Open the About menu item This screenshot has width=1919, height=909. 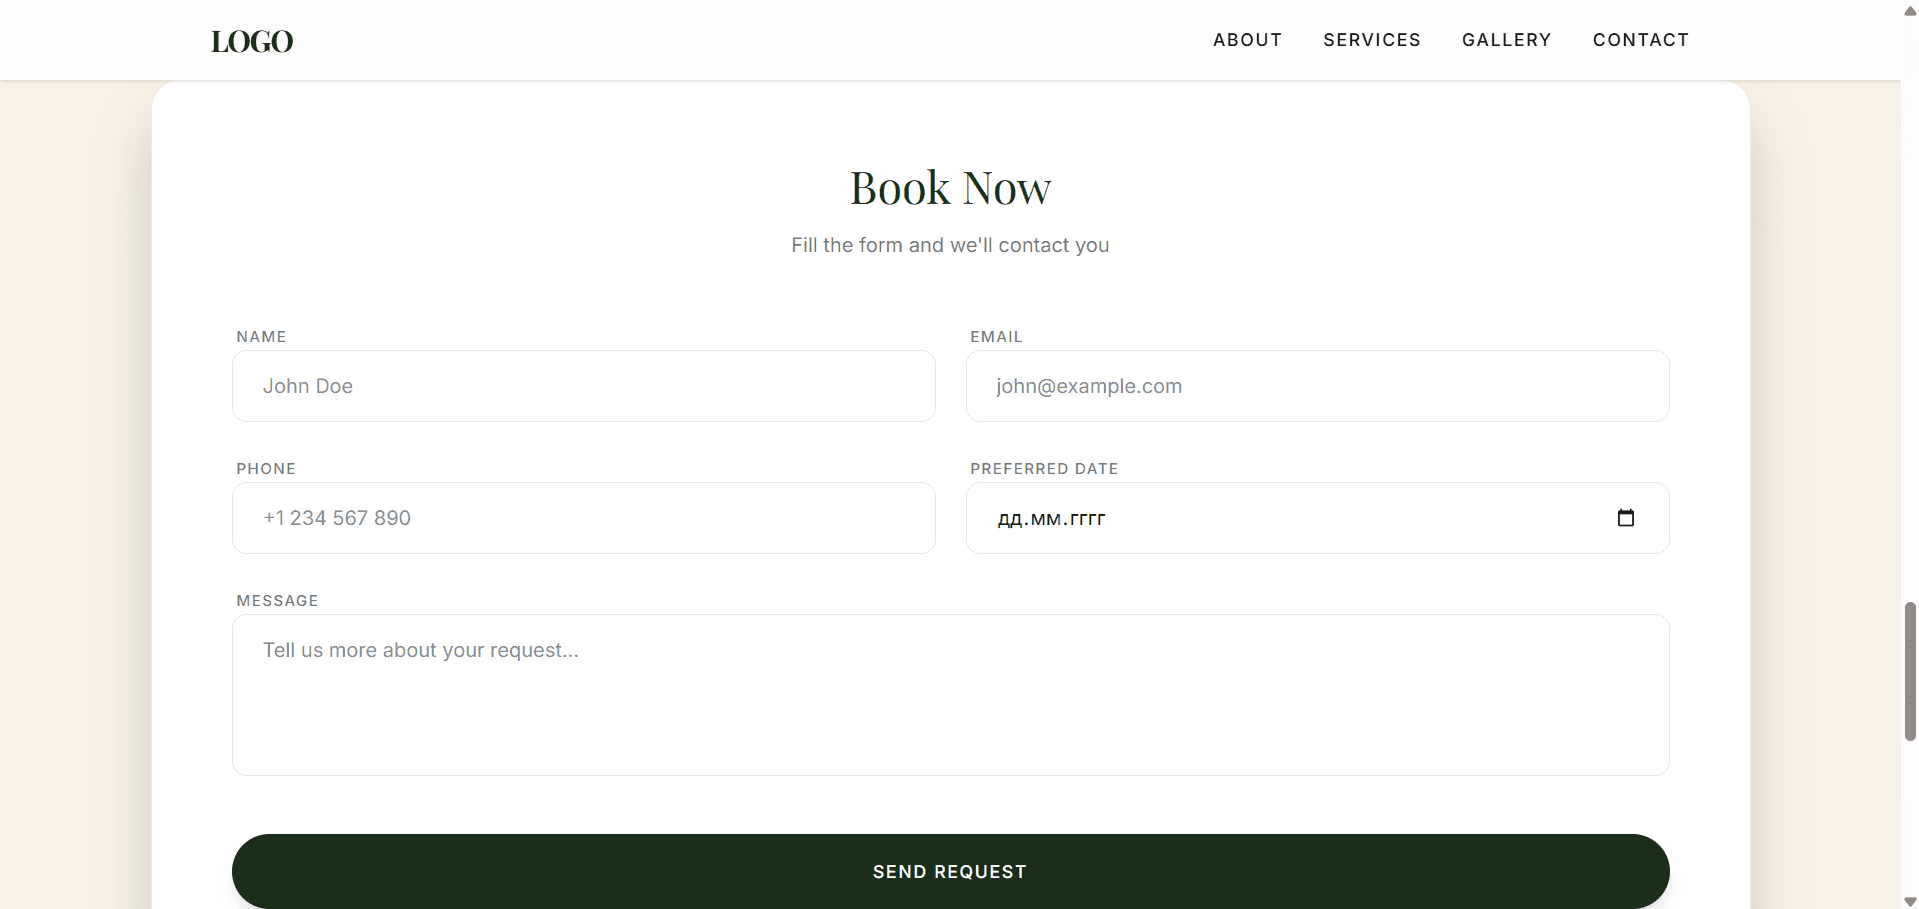click(1247, 40)
